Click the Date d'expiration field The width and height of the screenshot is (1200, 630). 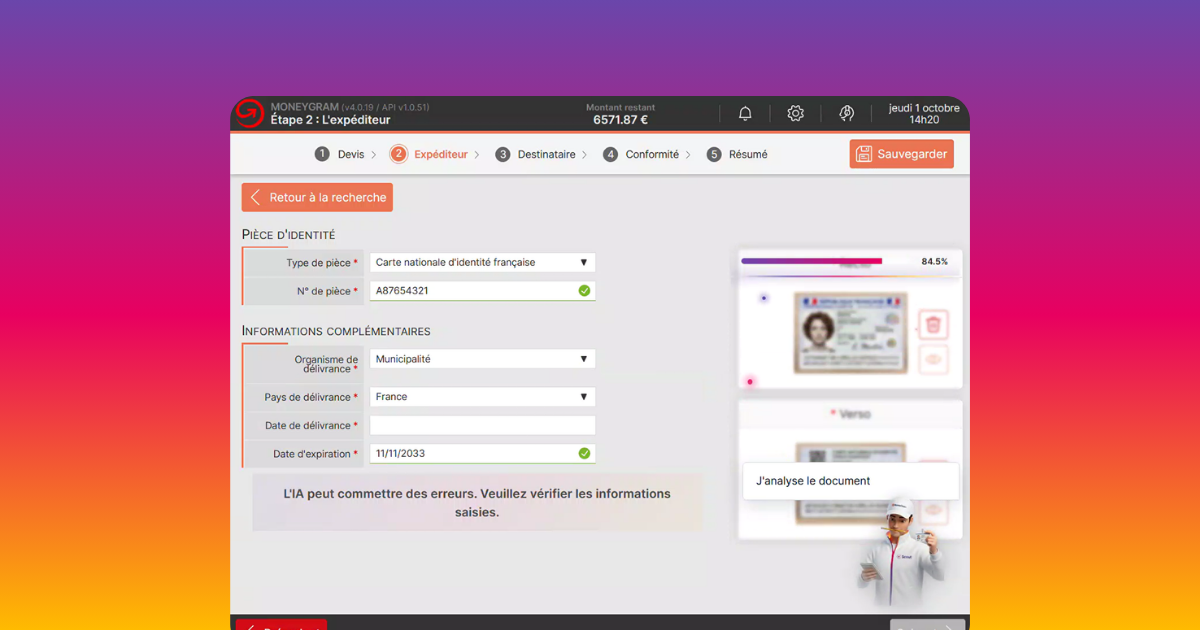(483, 453)
